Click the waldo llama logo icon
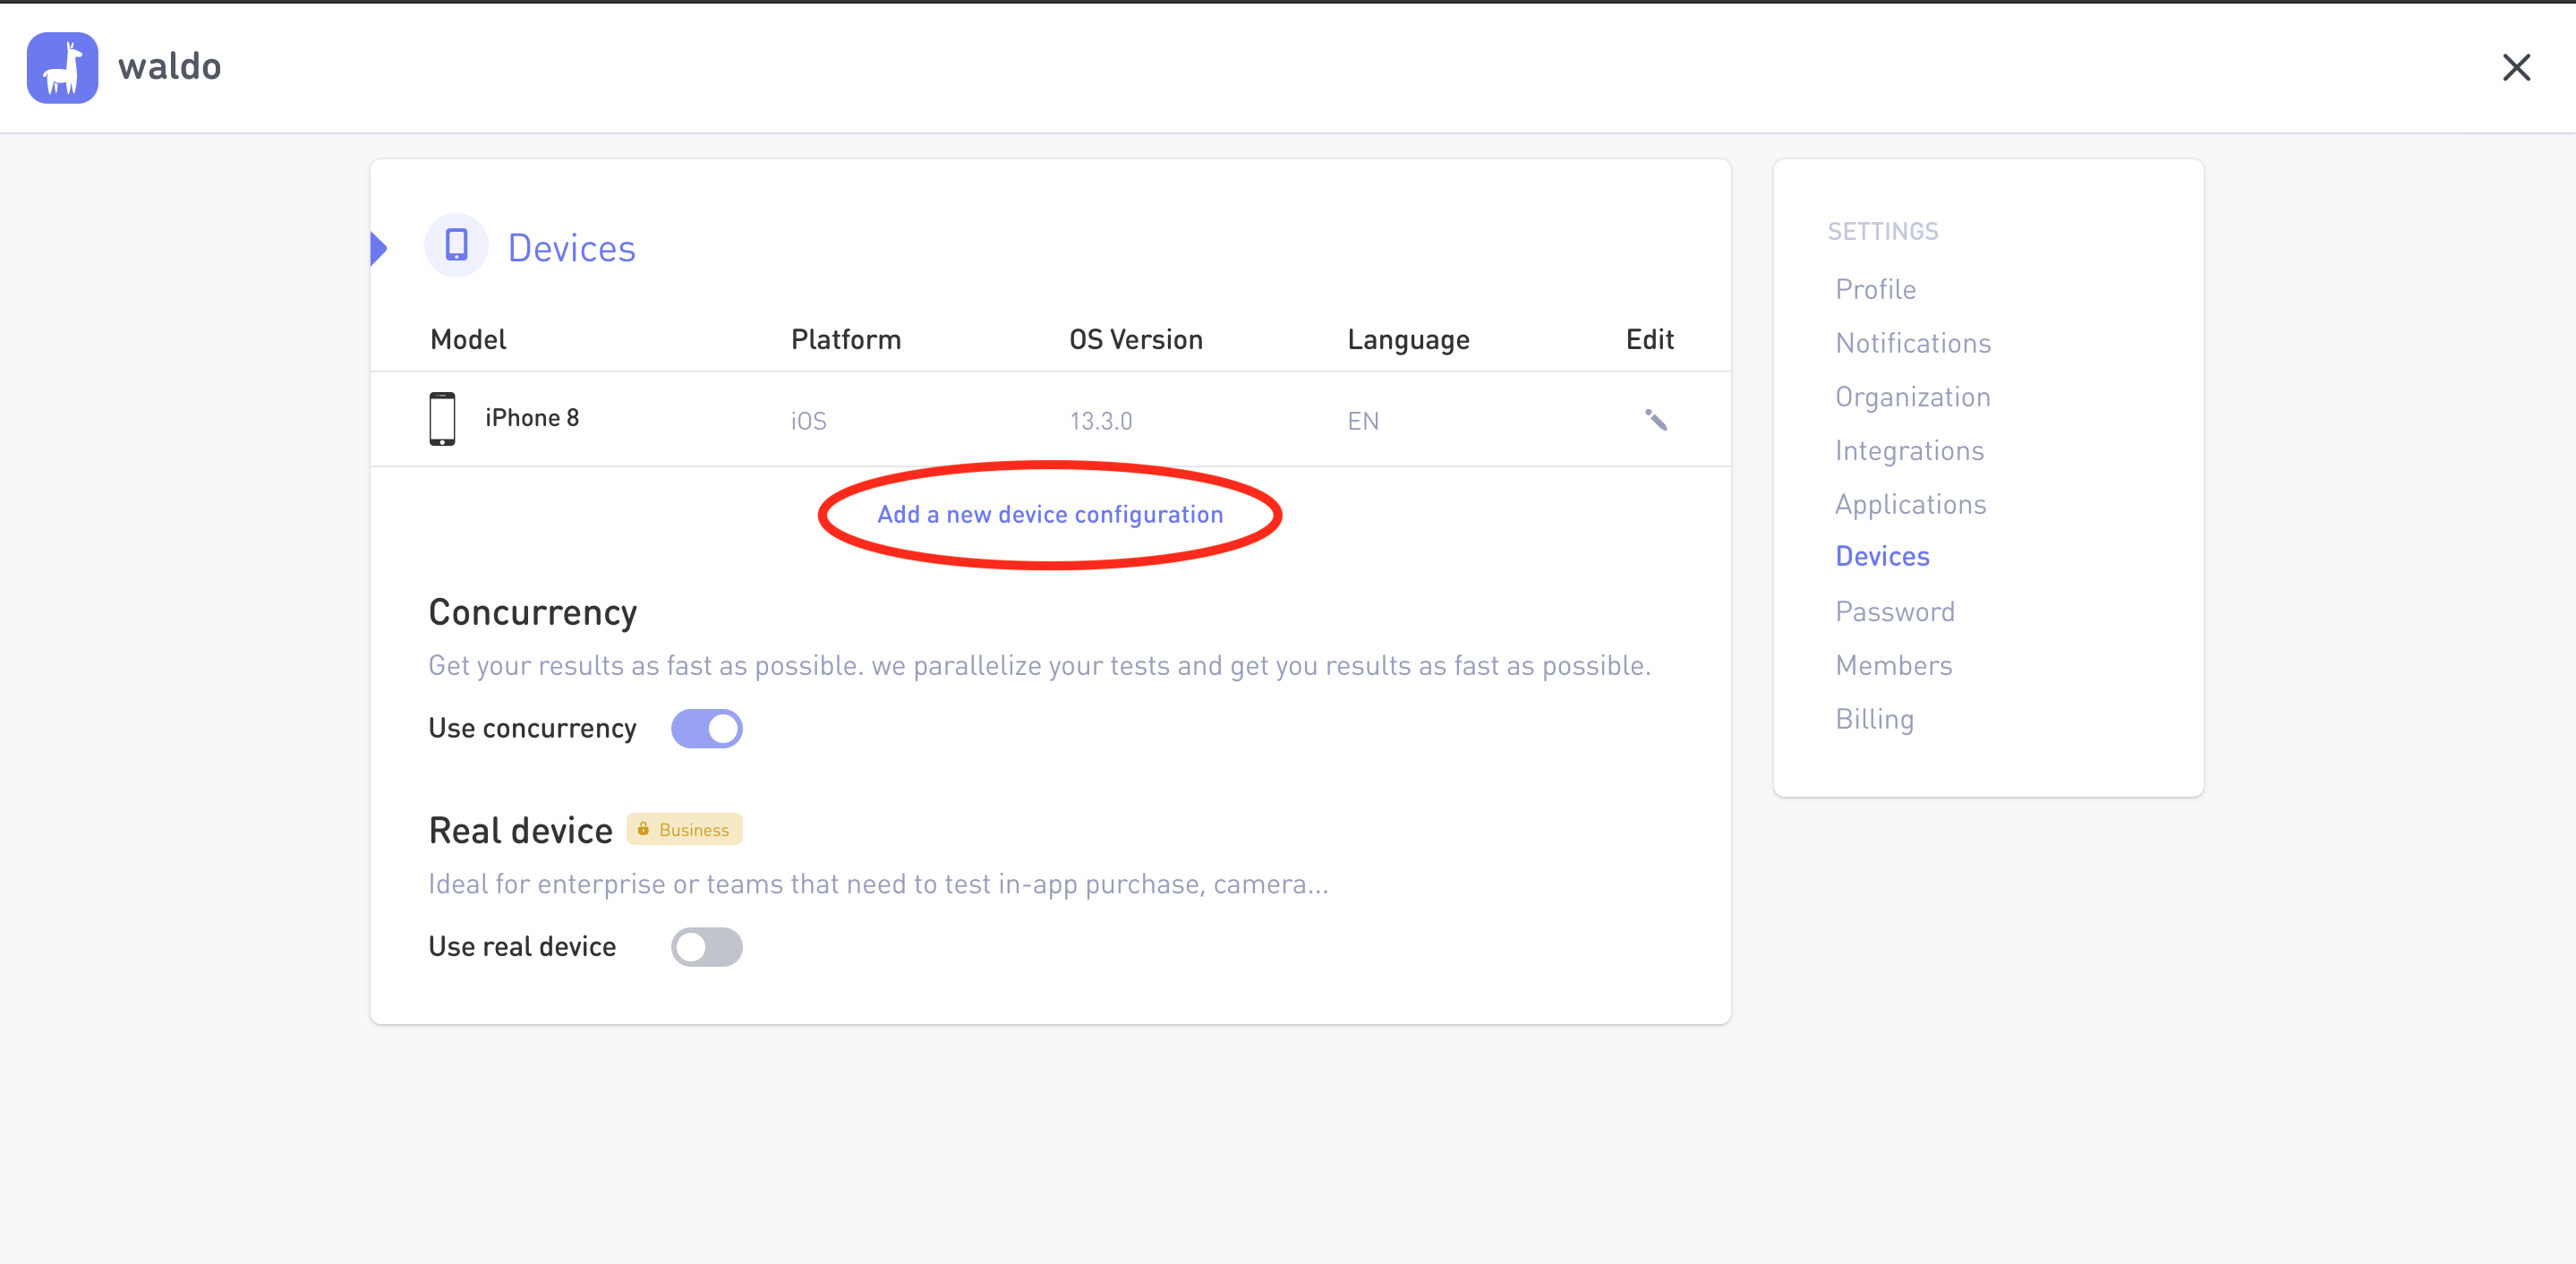Image resolution: width=2576 pixels, height=1264 pixels. click(x=62, y=68)
